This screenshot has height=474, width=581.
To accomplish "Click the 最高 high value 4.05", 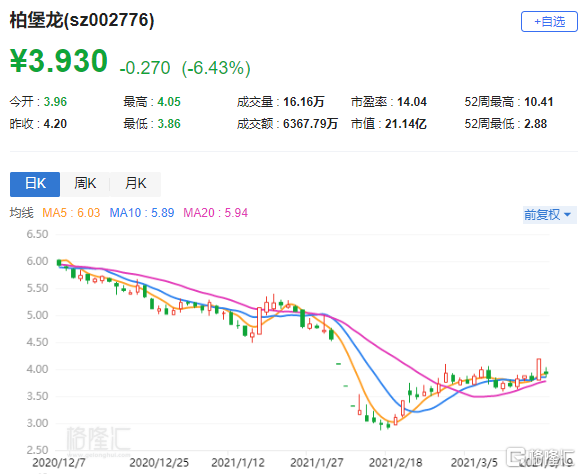I will [169, 102].
